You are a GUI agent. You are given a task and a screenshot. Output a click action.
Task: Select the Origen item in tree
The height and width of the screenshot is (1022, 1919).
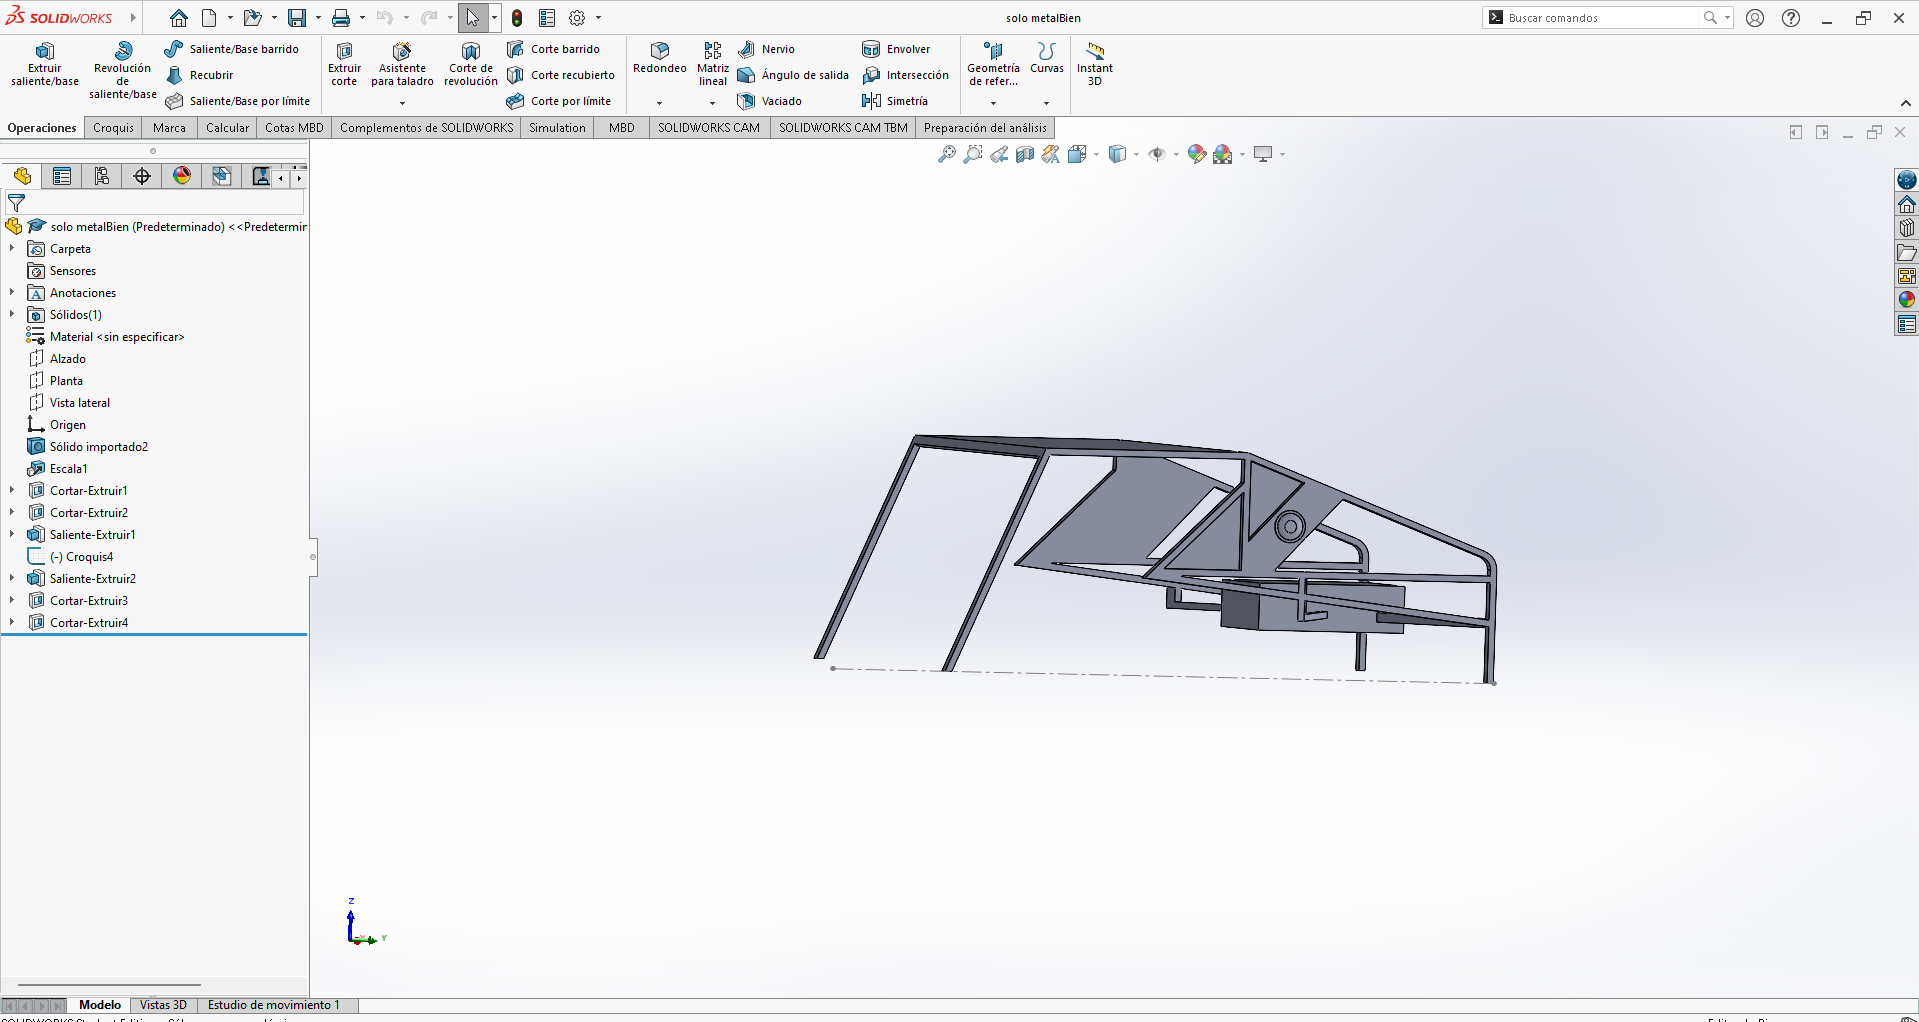(x=57, y=425)
